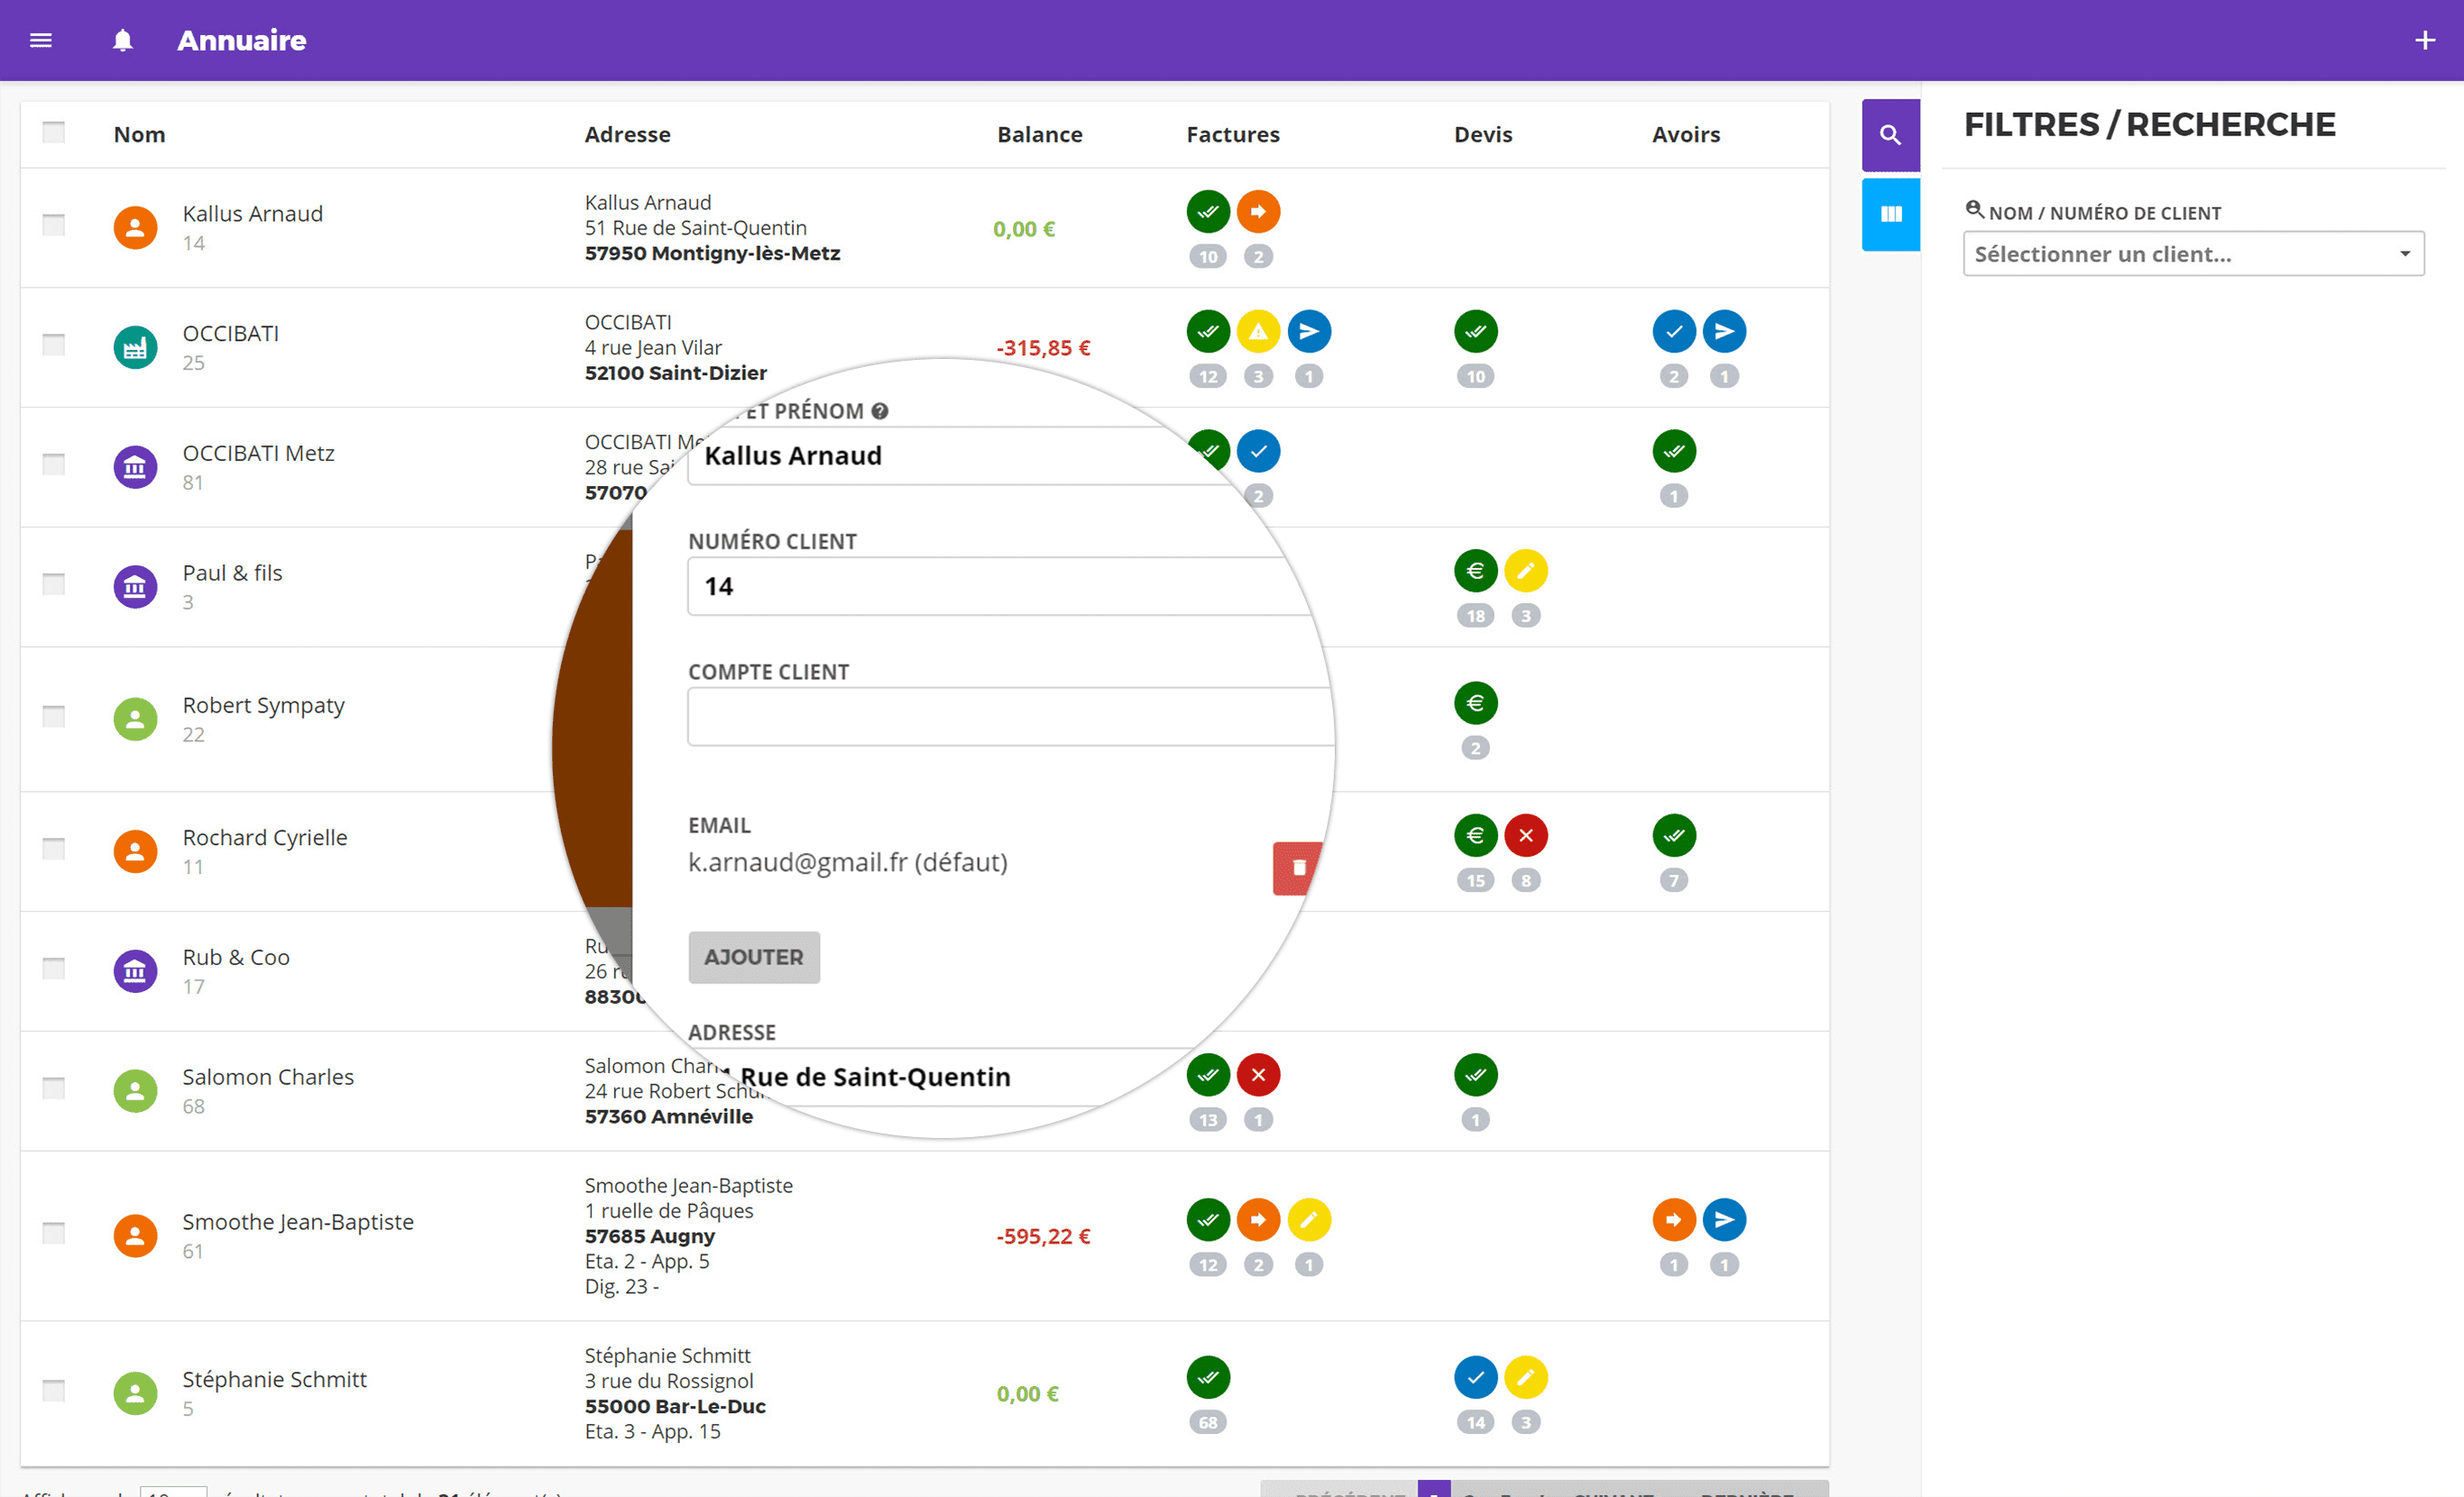This screenshot has width=2464, height=1497.
Task: Open the notifications bell
Action: [x=122, y=40]
